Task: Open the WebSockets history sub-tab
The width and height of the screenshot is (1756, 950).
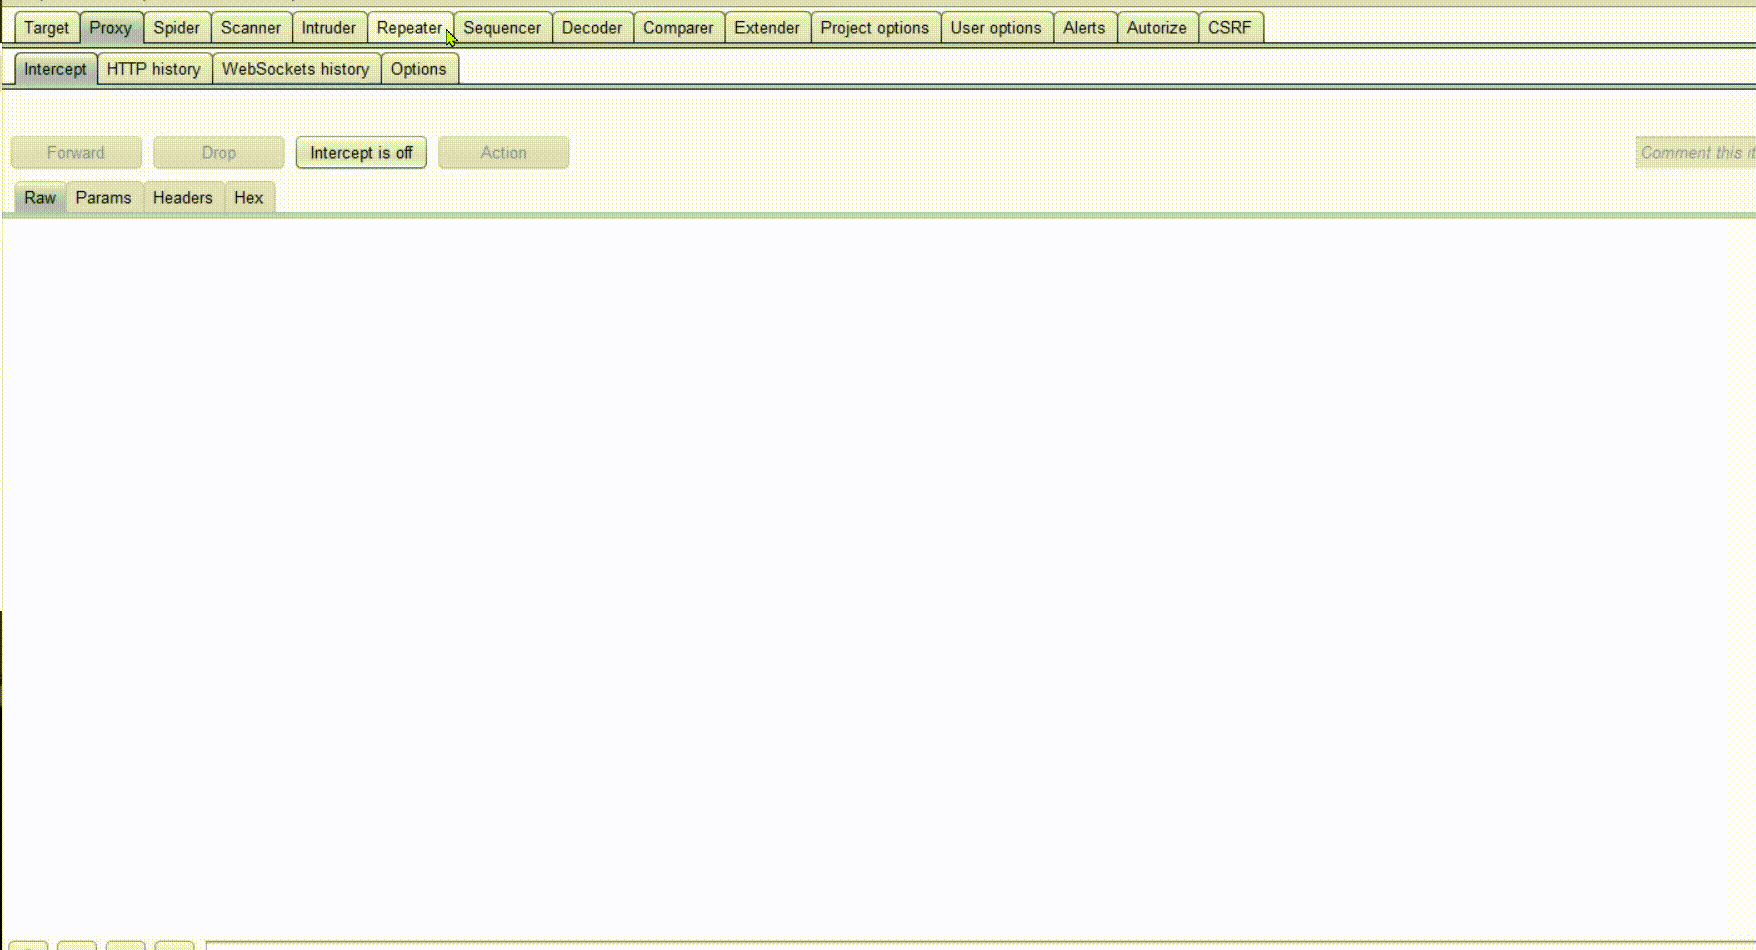Action: (x=296, y=69)
